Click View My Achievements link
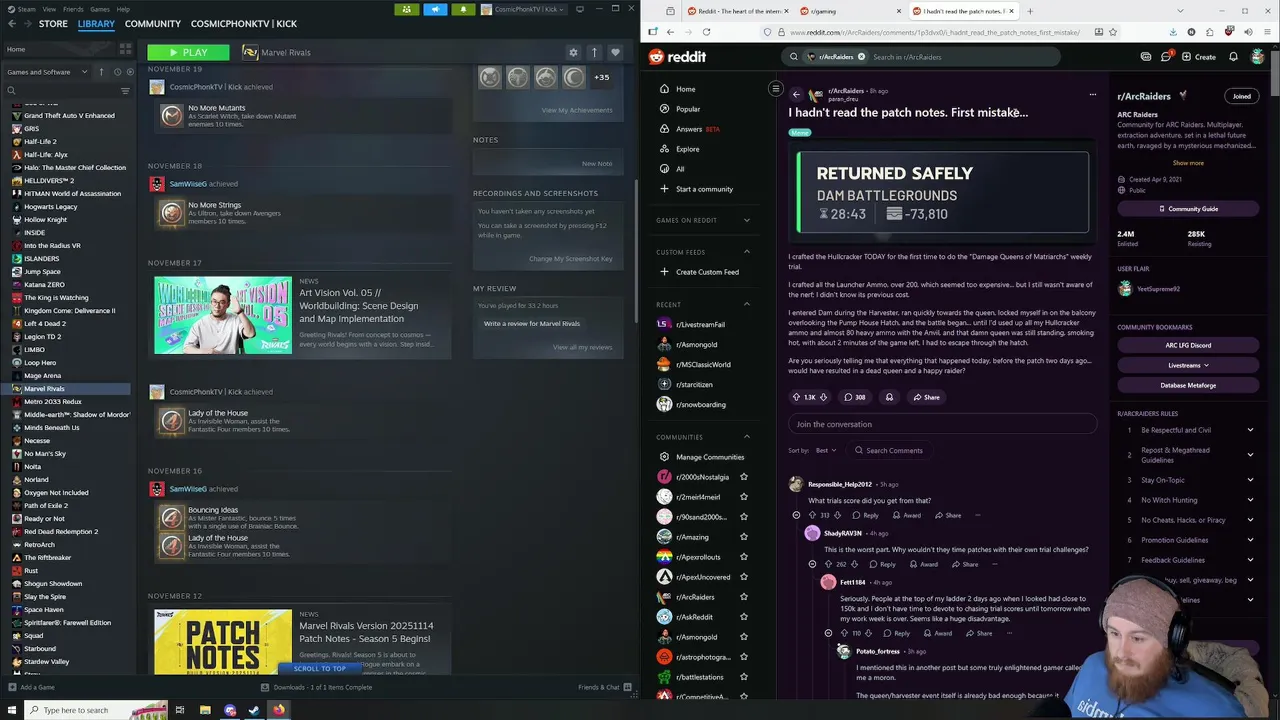 click(576, 110)
